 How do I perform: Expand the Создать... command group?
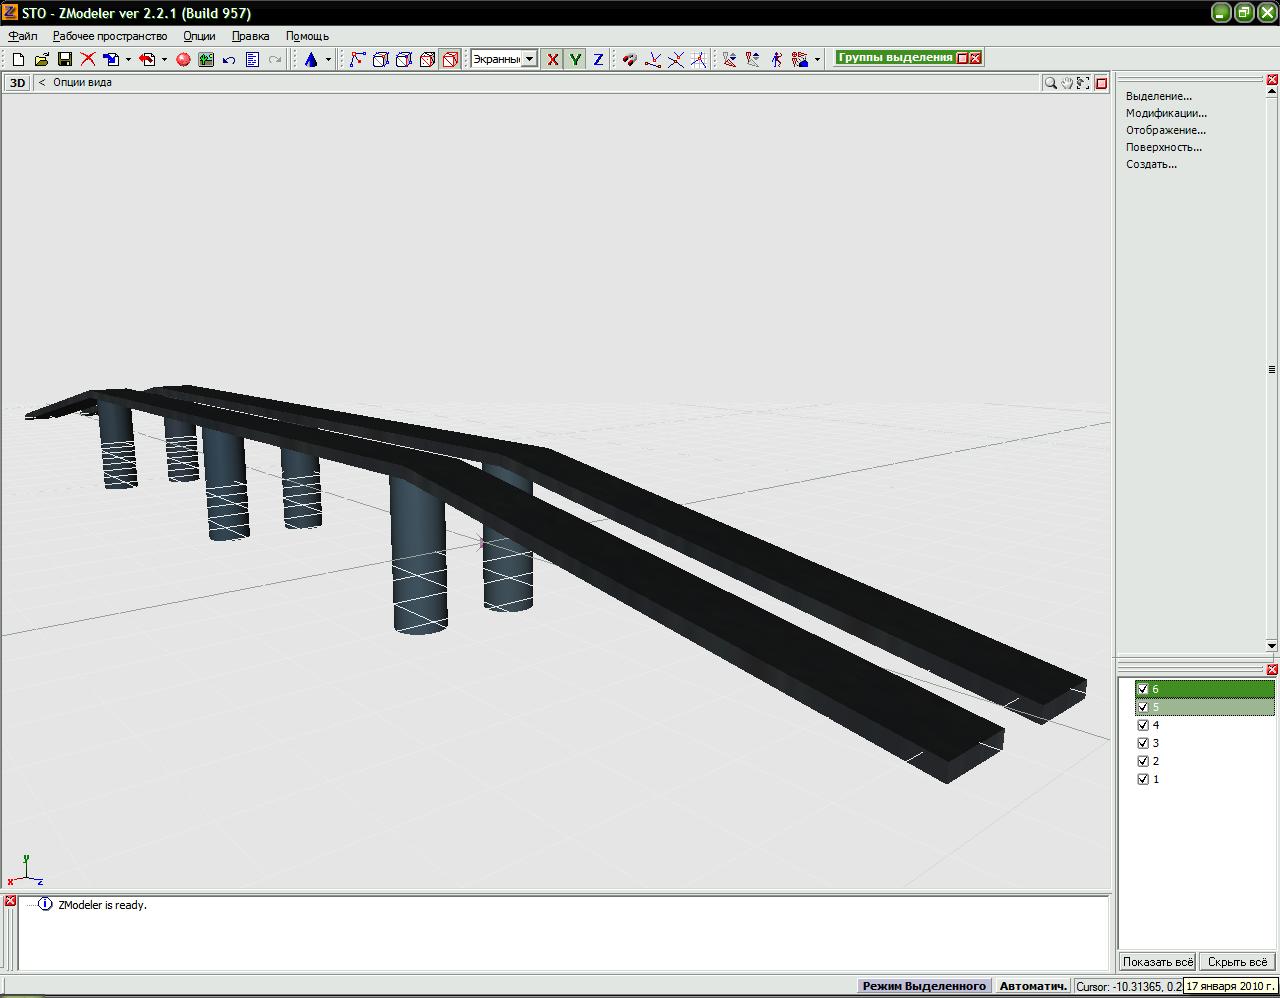click(x=1151, y=164)
